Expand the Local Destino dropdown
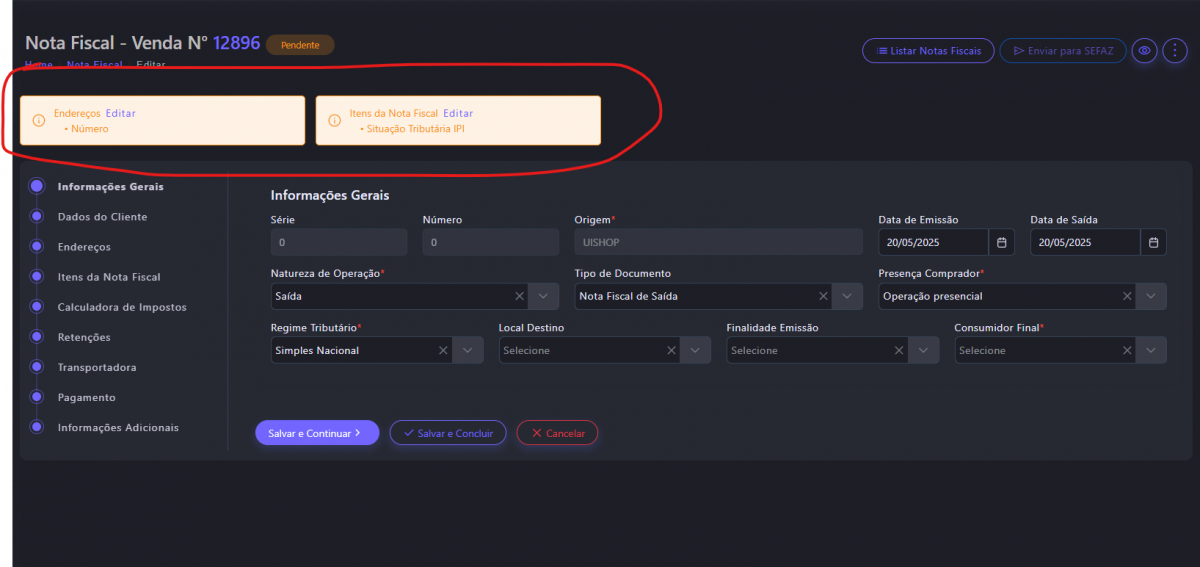The image size is (1200, 567). (x=696, y=350)
